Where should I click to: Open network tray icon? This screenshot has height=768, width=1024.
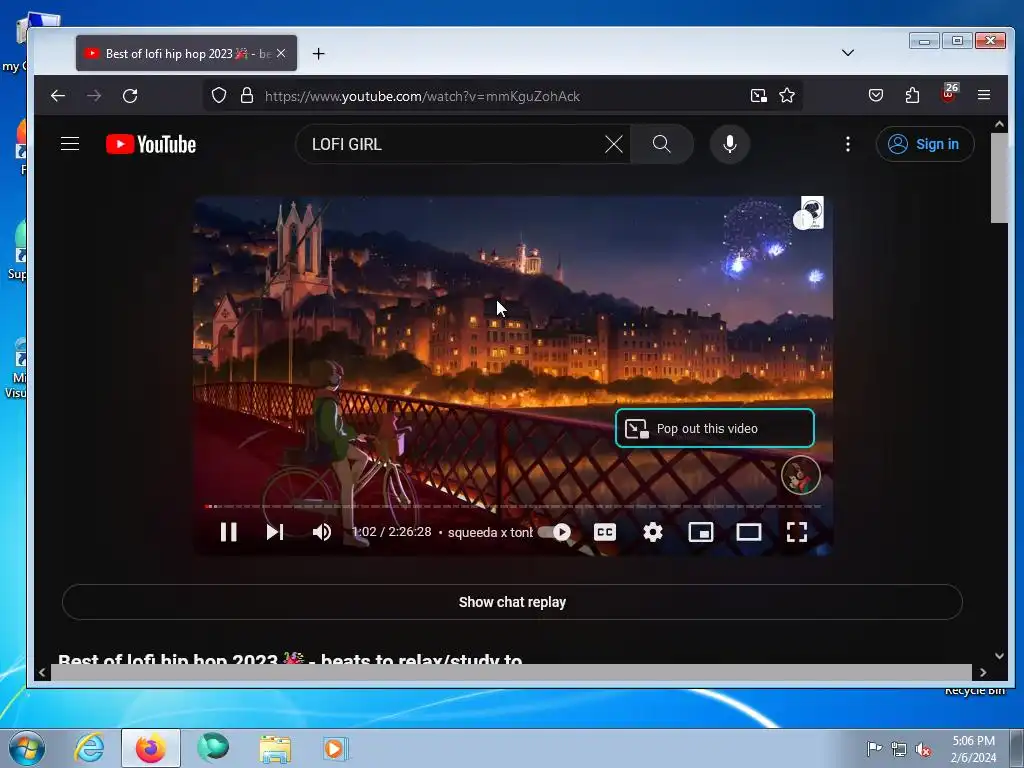point(899,749)
